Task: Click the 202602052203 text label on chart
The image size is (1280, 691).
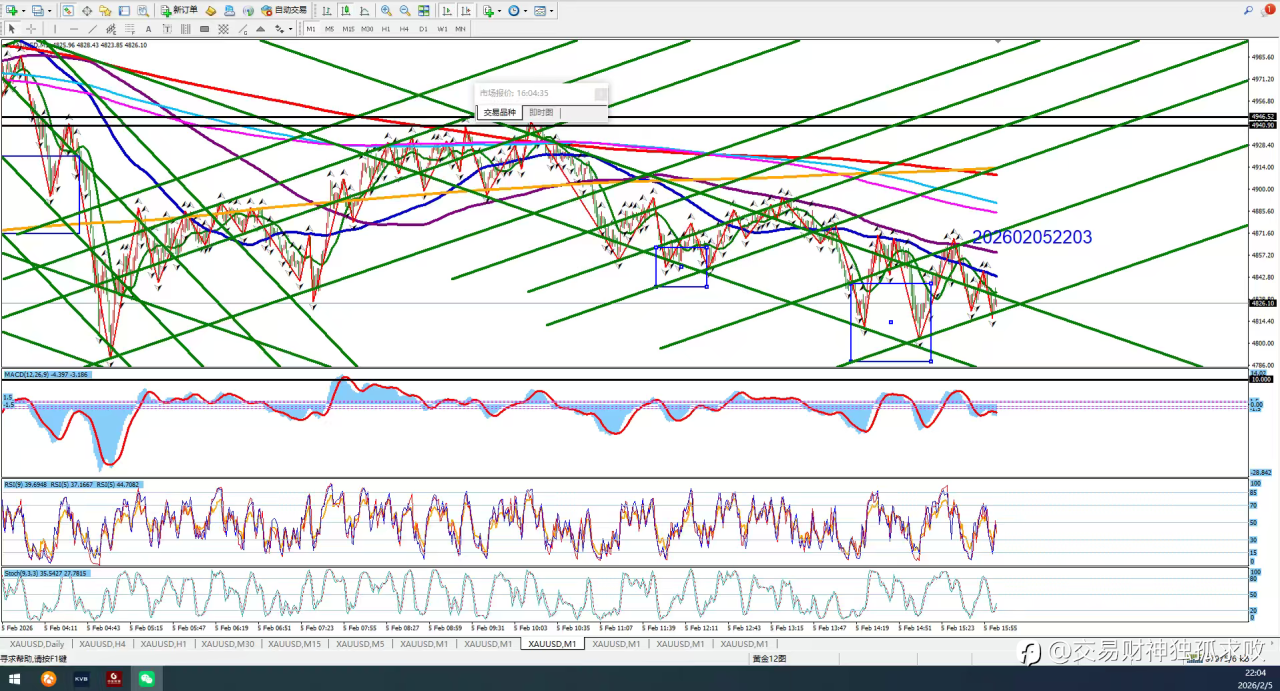Action: (x=1032, y=238)
